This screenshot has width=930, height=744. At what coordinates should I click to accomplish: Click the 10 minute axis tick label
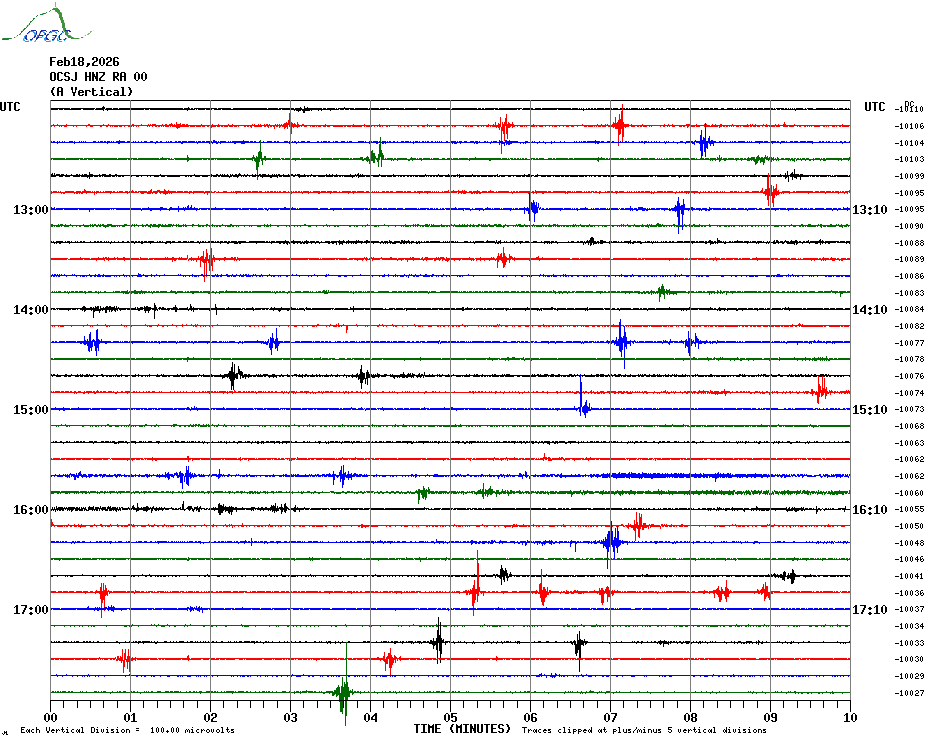point(850,718)
